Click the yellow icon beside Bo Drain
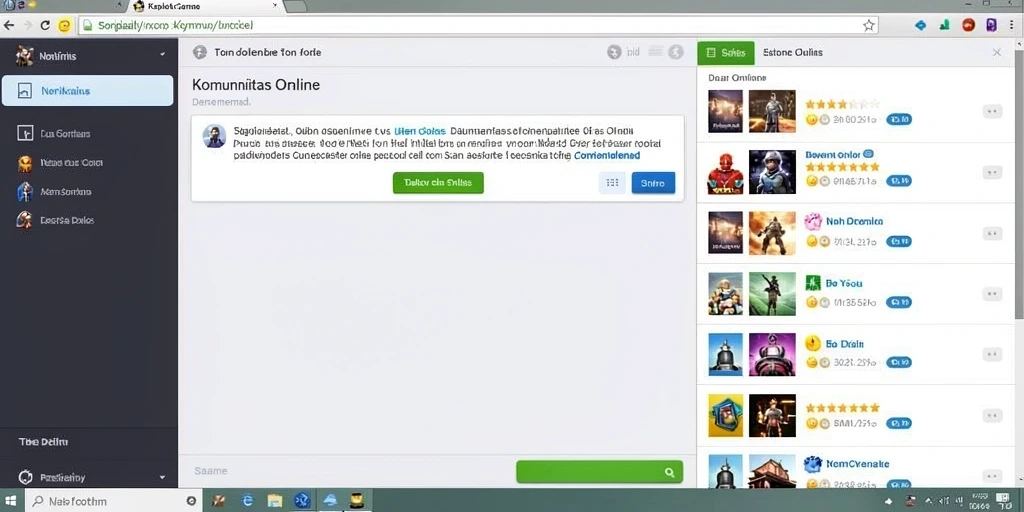Screen dimensions: 1024x512 click(x=813, y=343)
